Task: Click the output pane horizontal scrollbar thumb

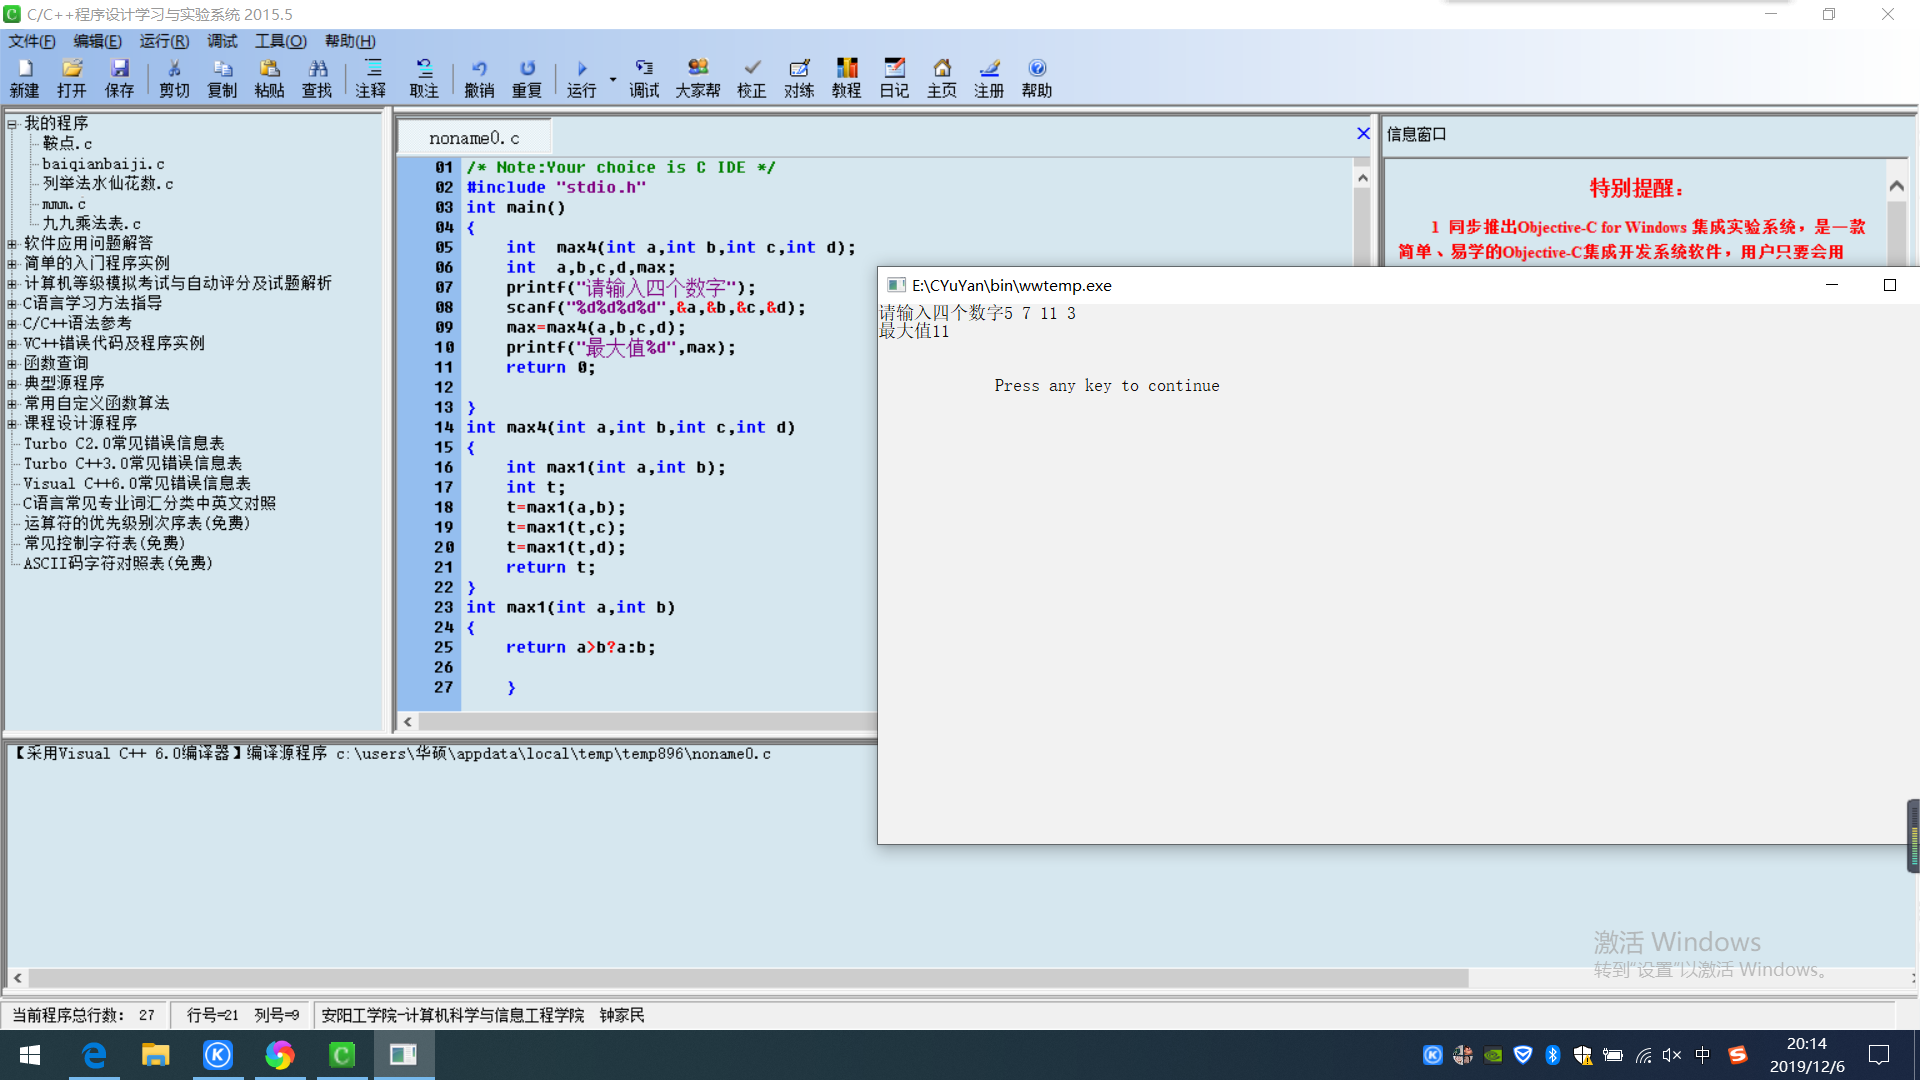Action: pos(748,978)
